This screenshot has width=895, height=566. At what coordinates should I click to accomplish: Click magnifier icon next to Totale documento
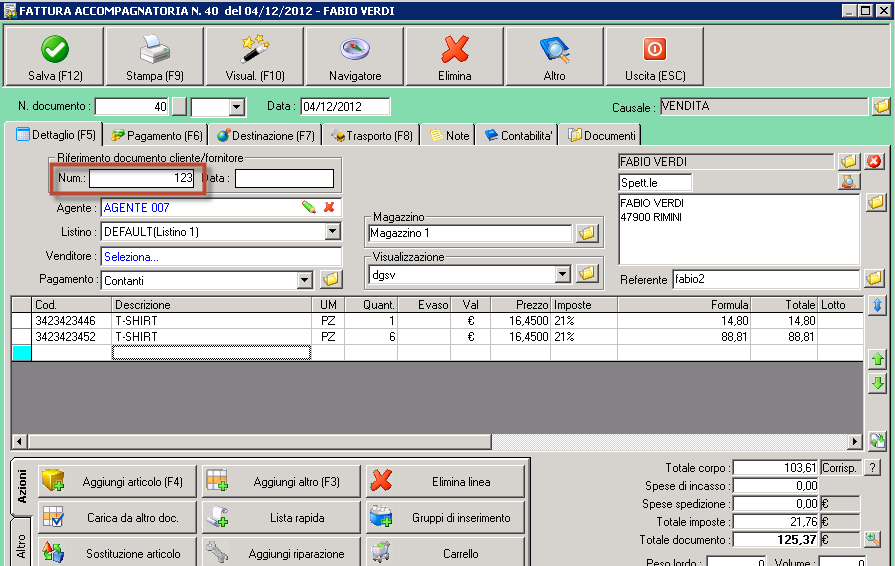872,539
